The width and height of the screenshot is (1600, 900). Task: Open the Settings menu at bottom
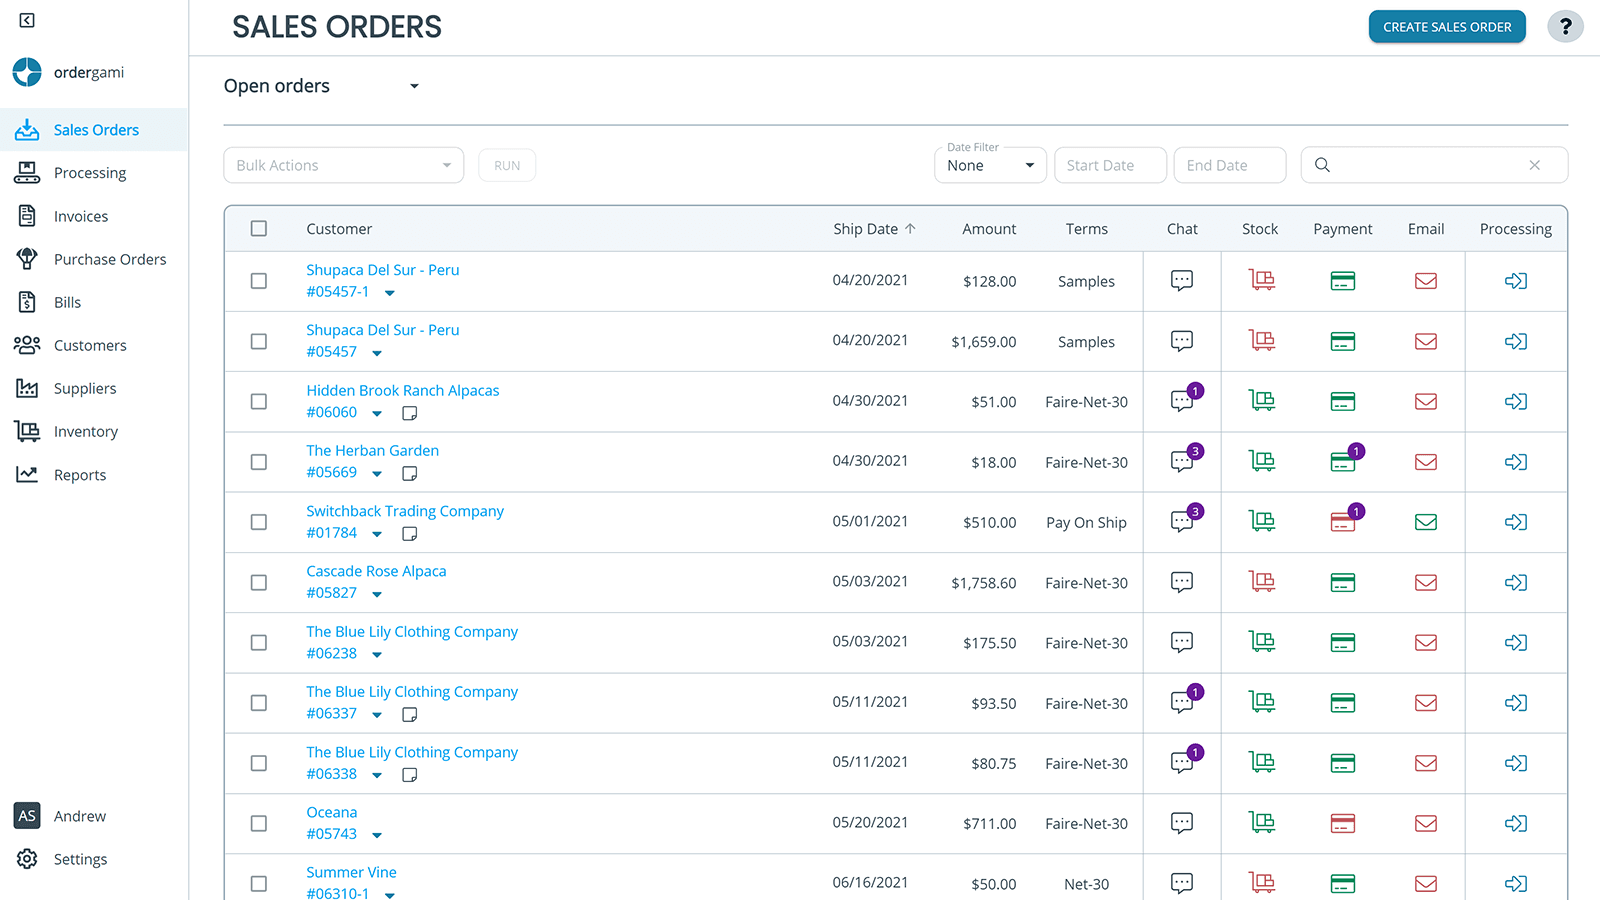80,858
